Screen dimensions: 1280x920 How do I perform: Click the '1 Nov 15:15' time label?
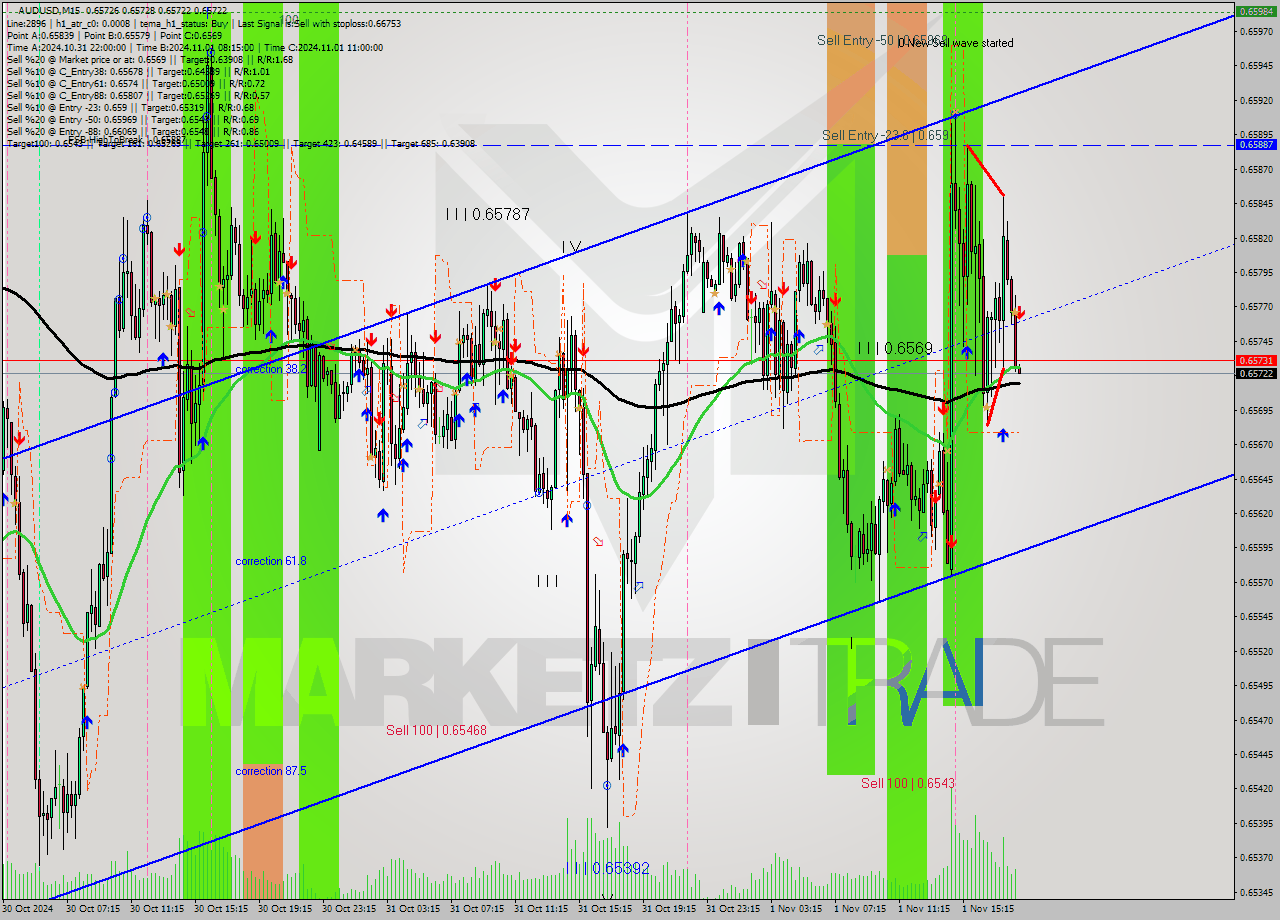(988, 909)
